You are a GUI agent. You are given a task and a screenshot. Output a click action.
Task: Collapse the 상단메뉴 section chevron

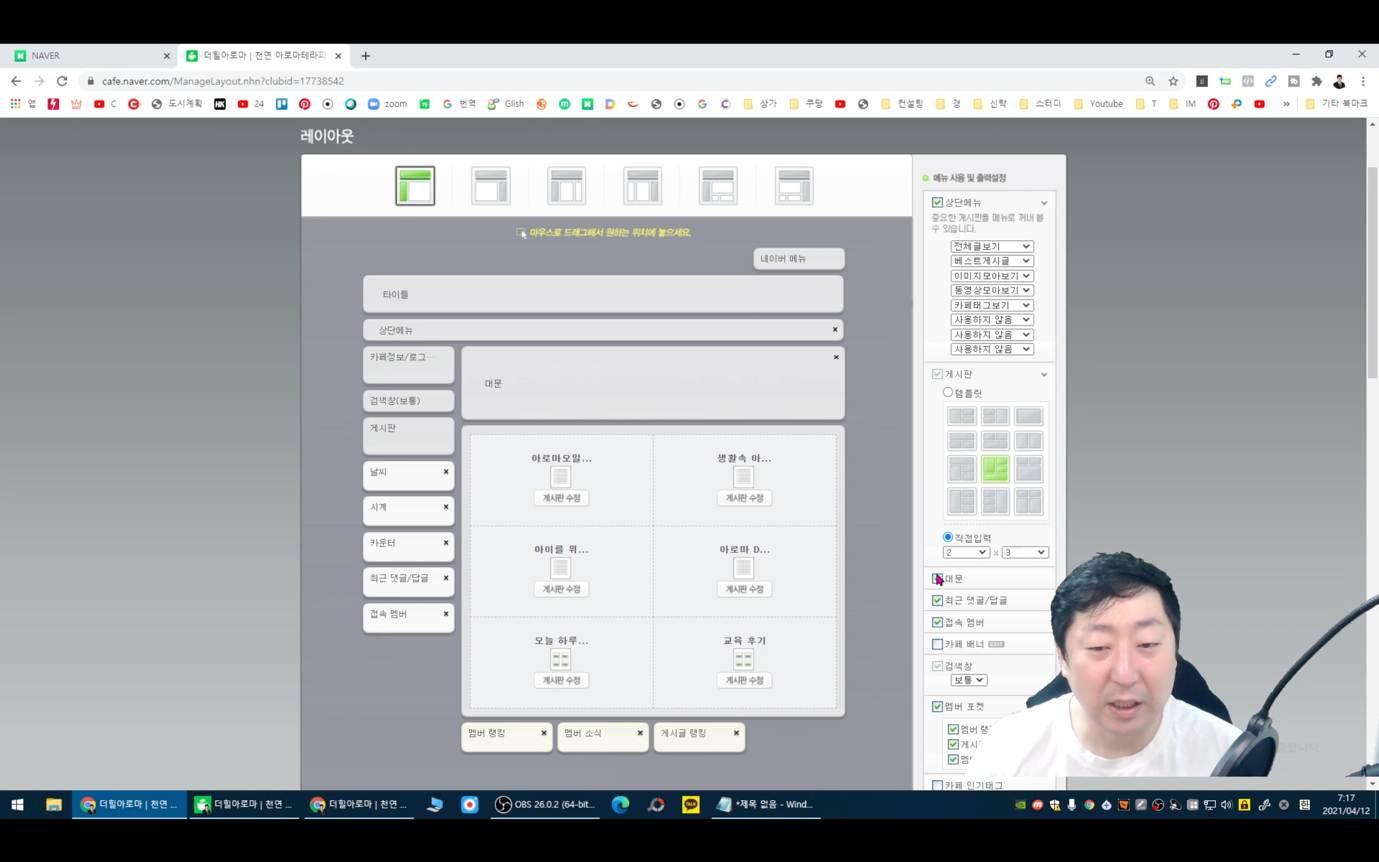pos(1044,203)
